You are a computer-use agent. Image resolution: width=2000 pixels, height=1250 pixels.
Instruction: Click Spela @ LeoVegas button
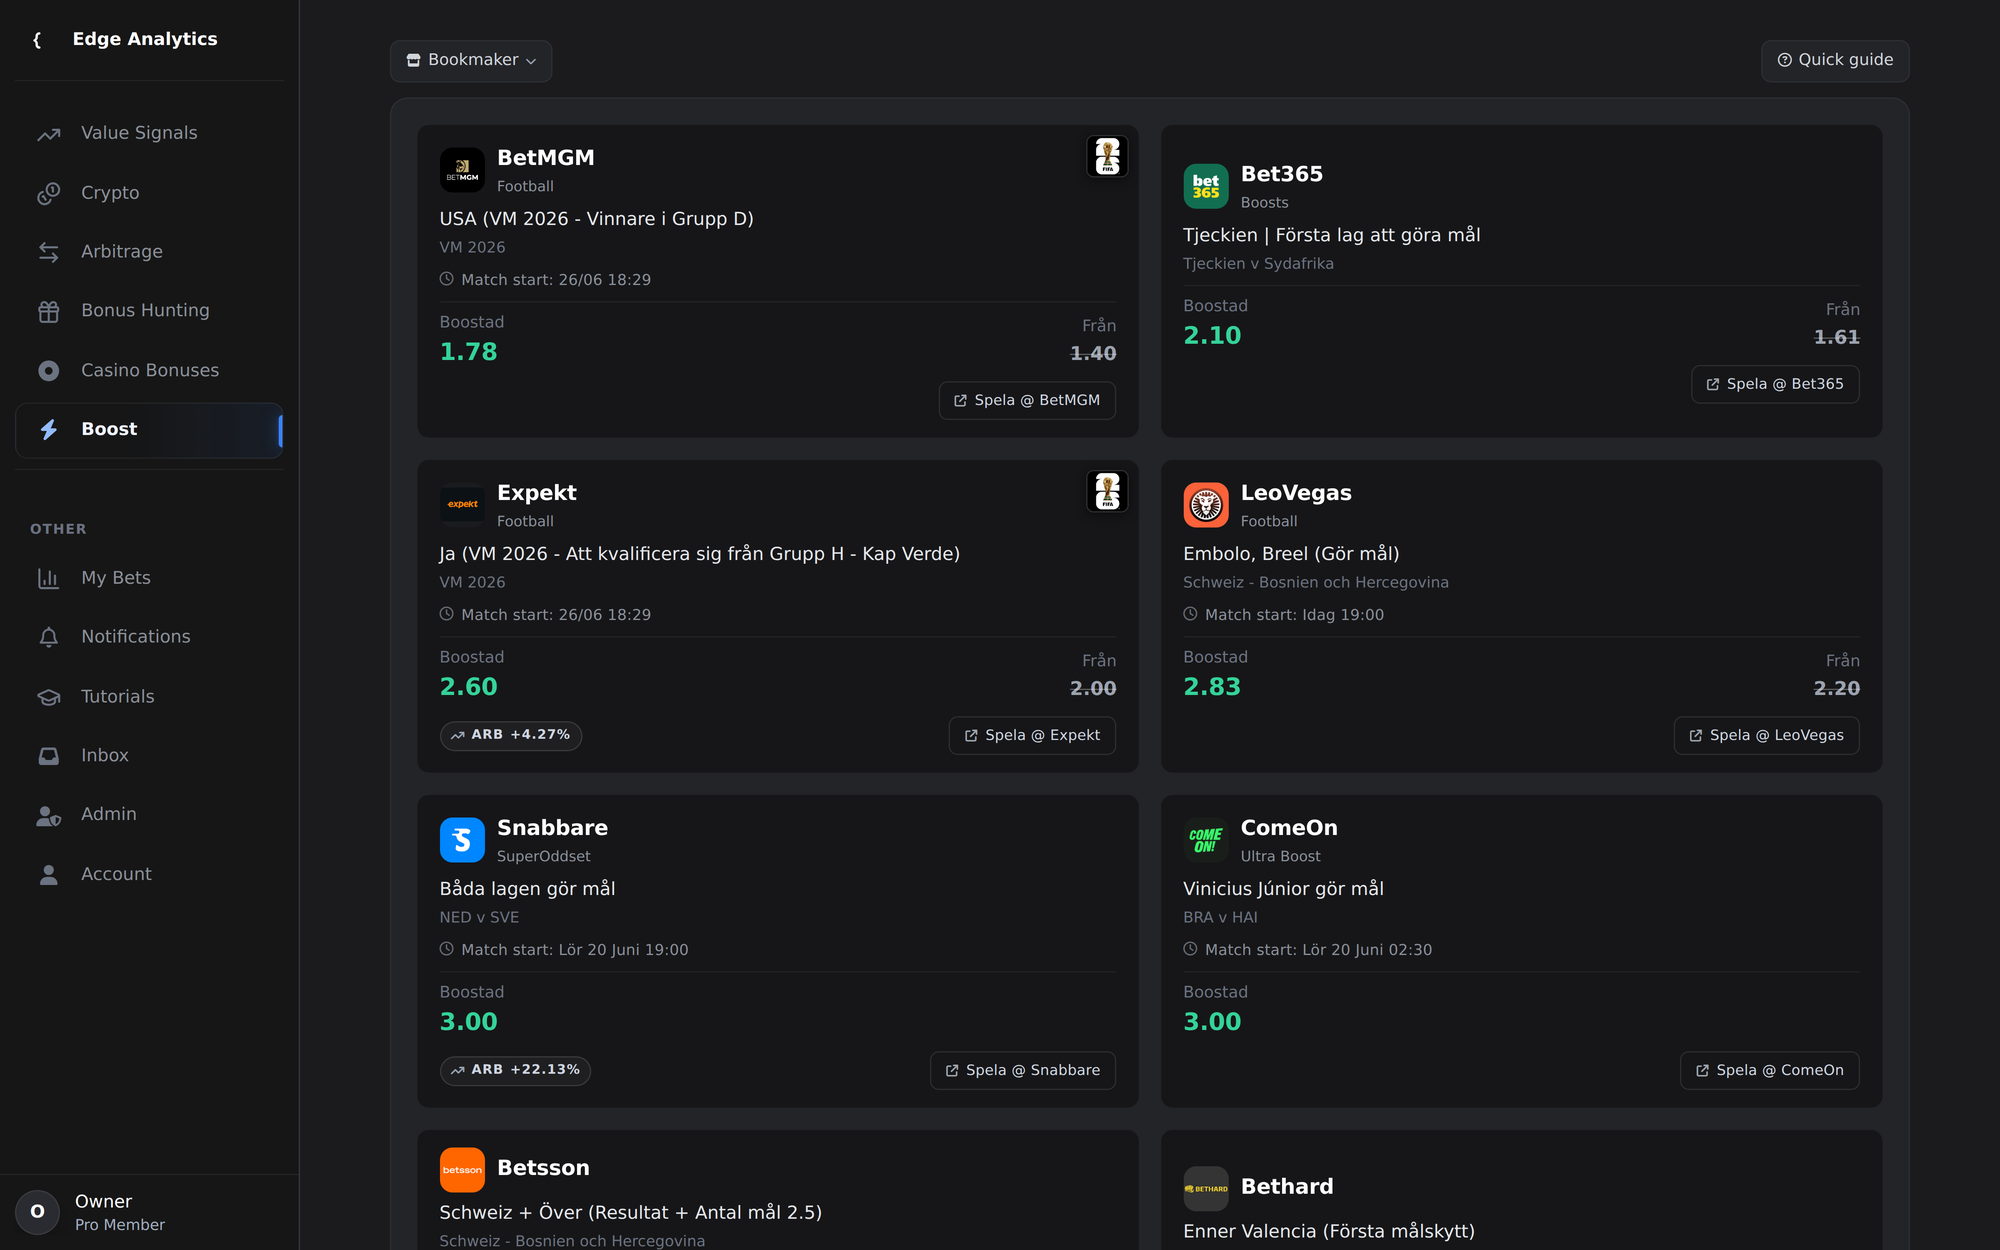click(1767, 736)
